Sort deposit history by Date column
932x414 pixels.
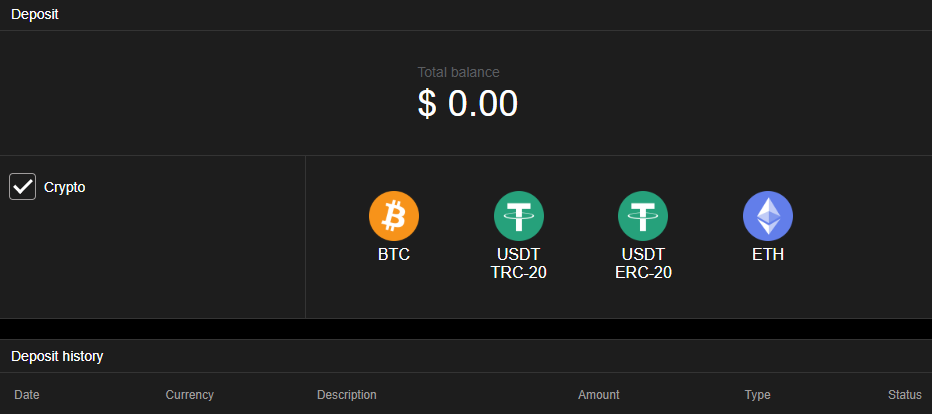(x=27, y=395)
